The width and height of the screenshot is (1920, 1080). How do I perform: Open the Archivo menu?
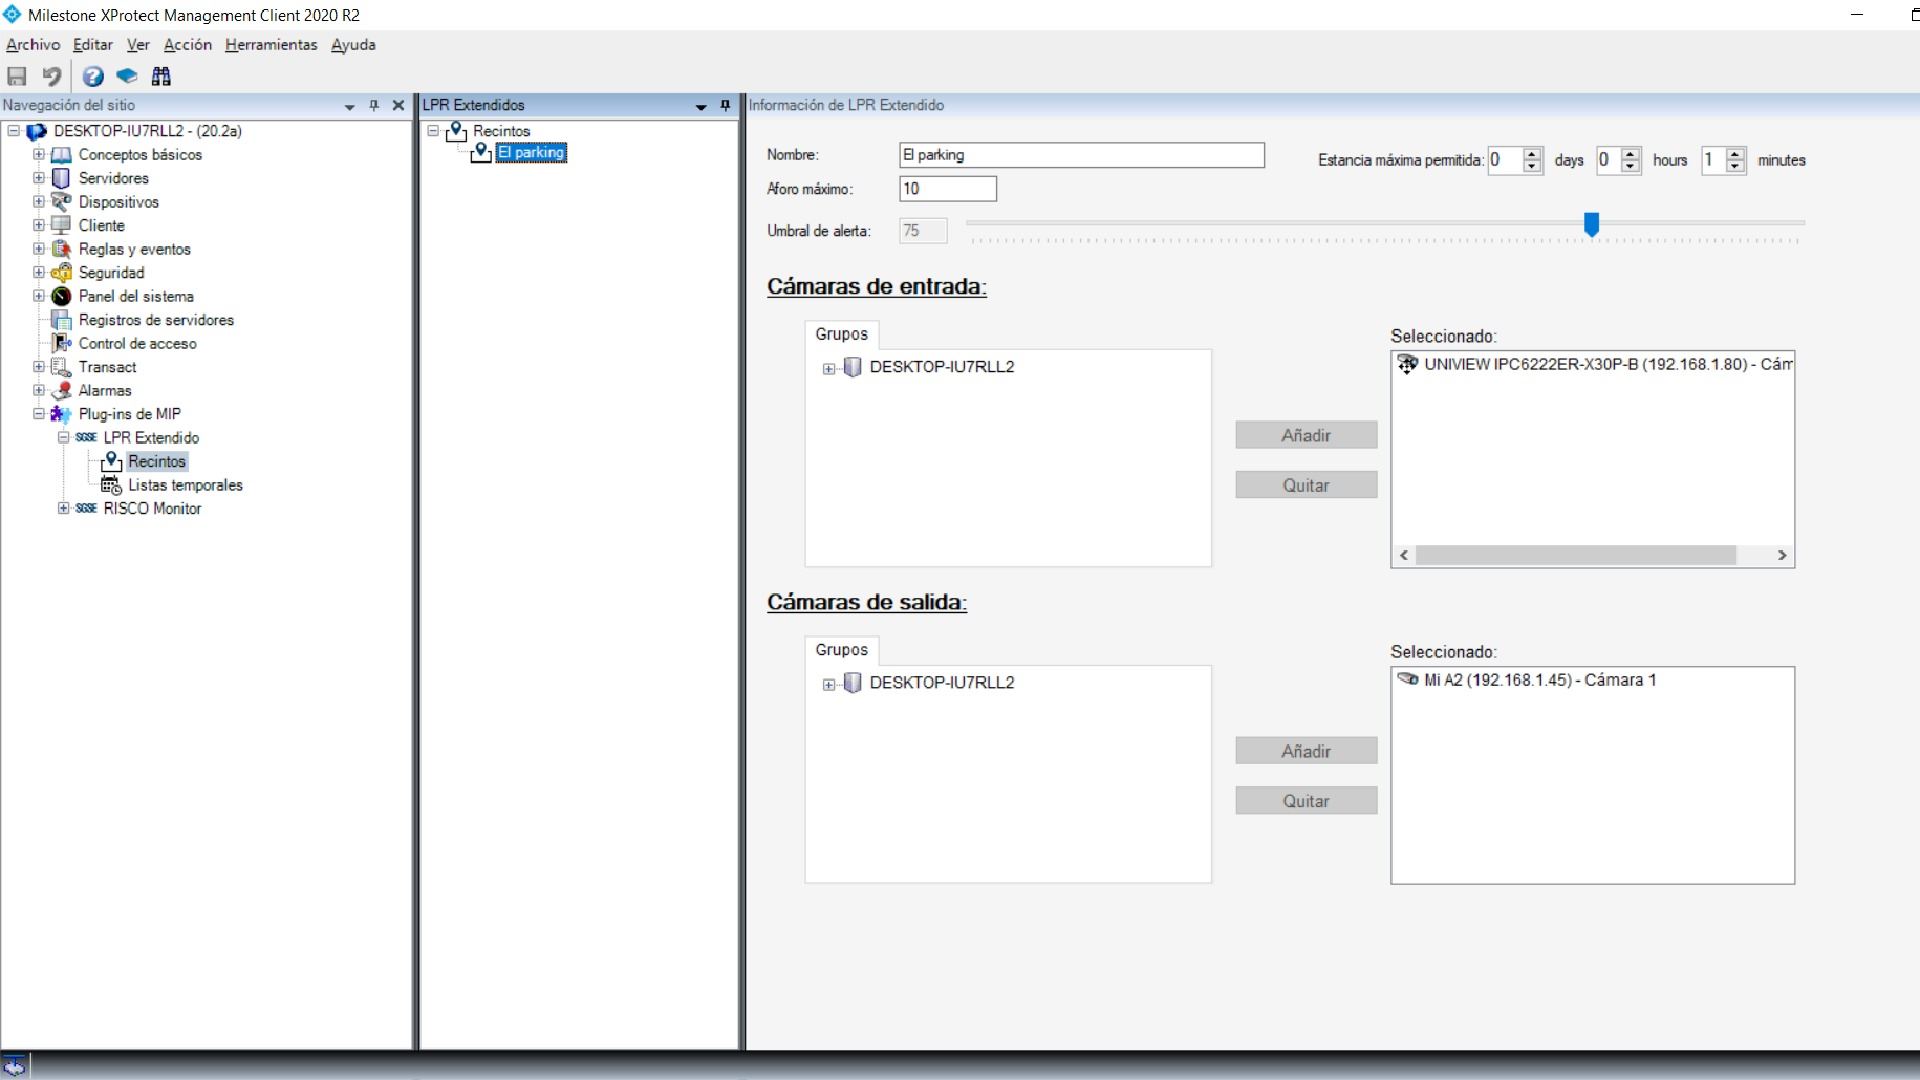click(33, 45)
